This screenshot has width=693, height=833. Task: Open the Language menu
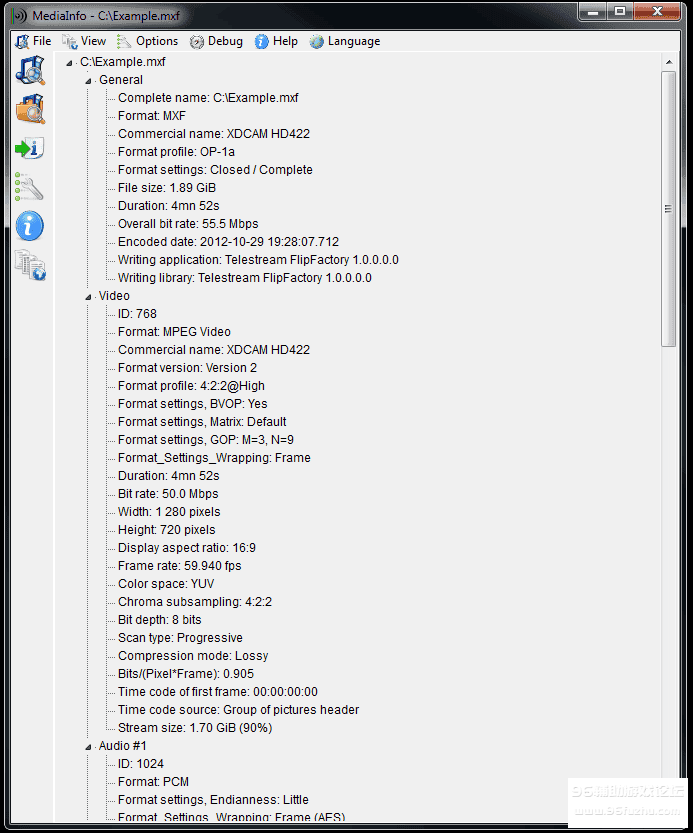[x=345, y=41]
